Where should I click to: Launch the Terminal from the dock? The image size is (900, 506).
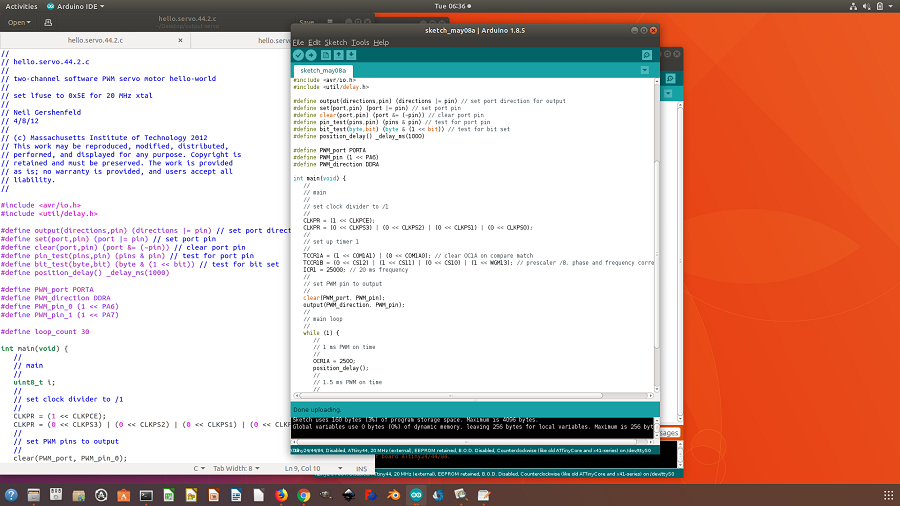coord(146,495)
